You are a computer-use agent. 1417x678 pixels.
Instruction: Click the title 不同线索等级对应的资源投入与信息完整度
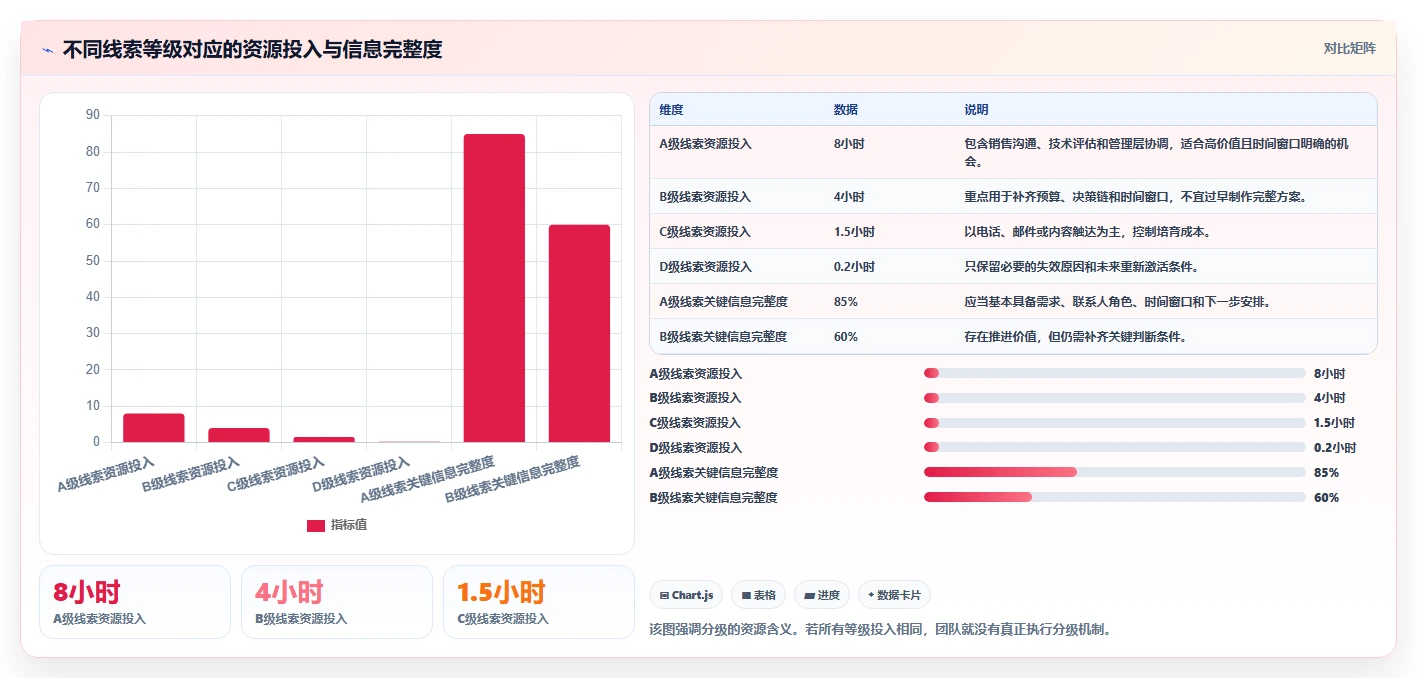[252, 49]
